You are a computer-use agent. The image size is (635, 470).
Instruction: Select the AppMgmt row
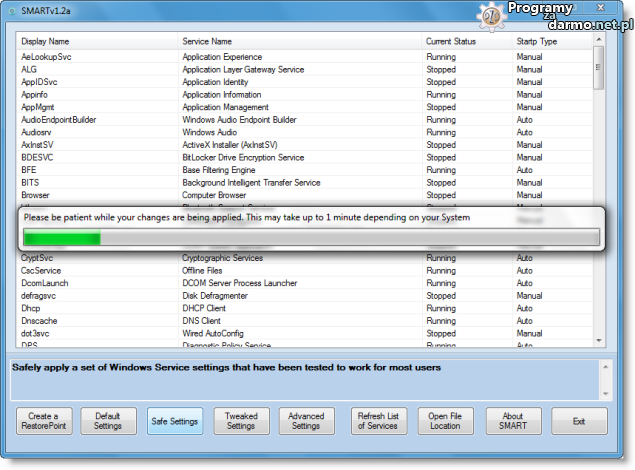[x=304, y=107]
